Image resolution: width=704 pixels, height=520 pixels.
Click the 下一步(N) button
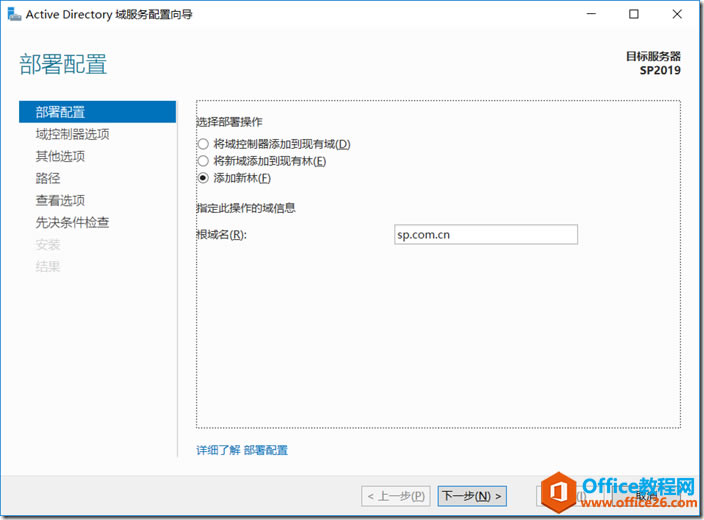[472, 496]
